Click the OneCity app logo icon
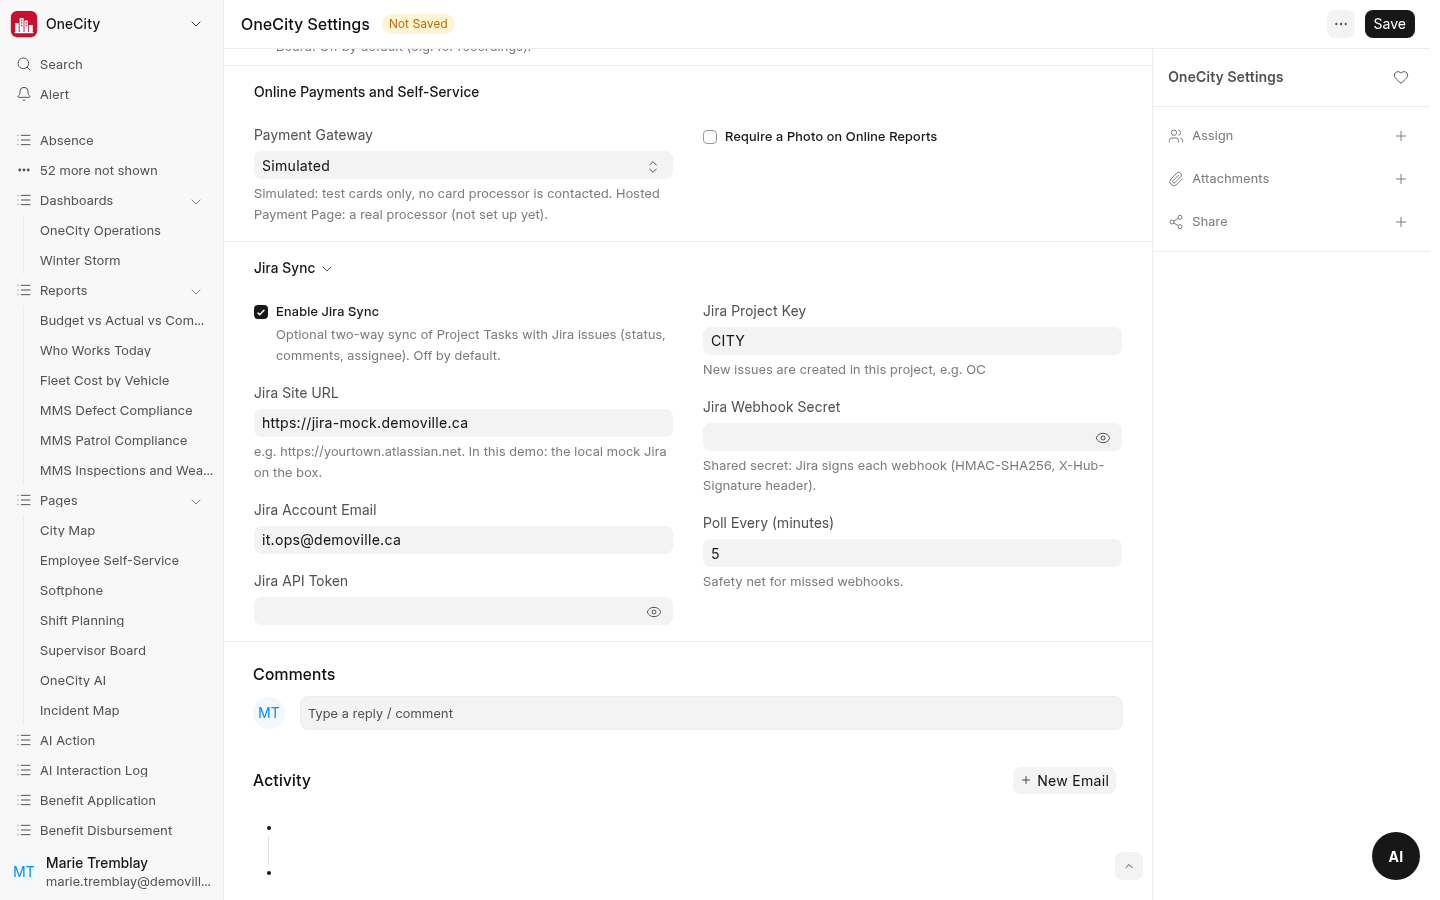 24,24
